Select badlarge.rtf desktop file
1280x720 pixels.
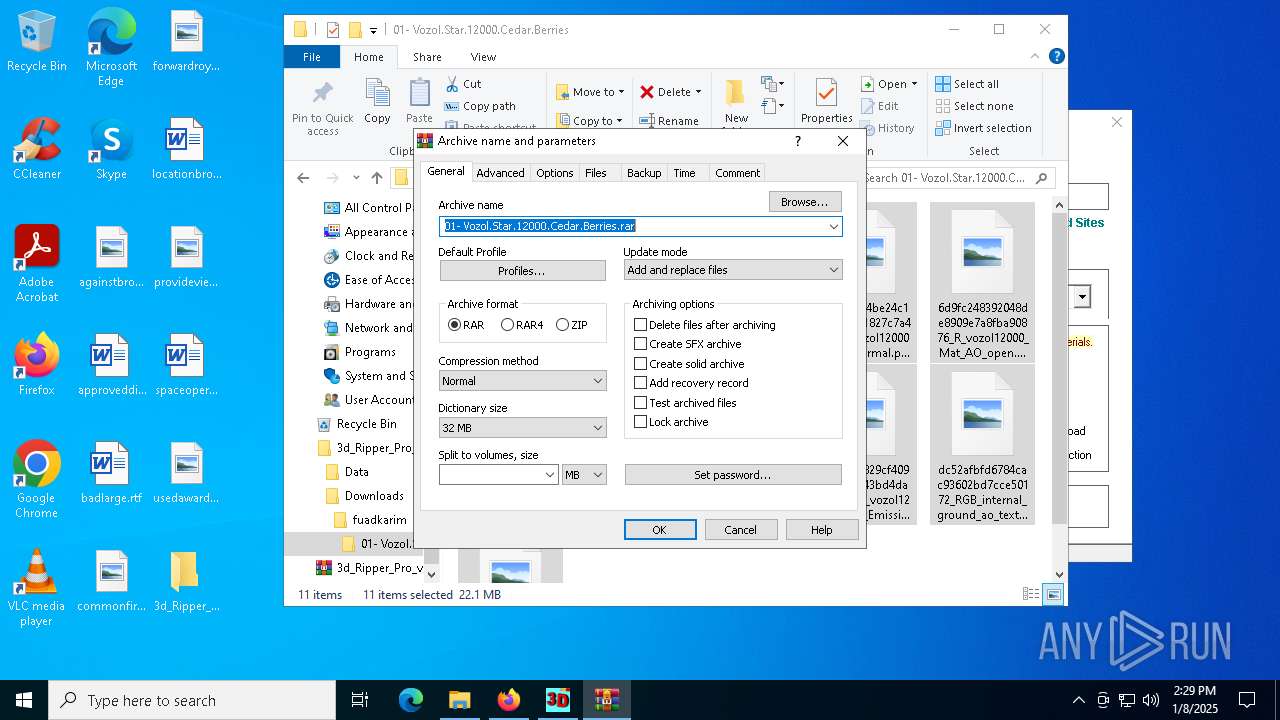[111, 474]
